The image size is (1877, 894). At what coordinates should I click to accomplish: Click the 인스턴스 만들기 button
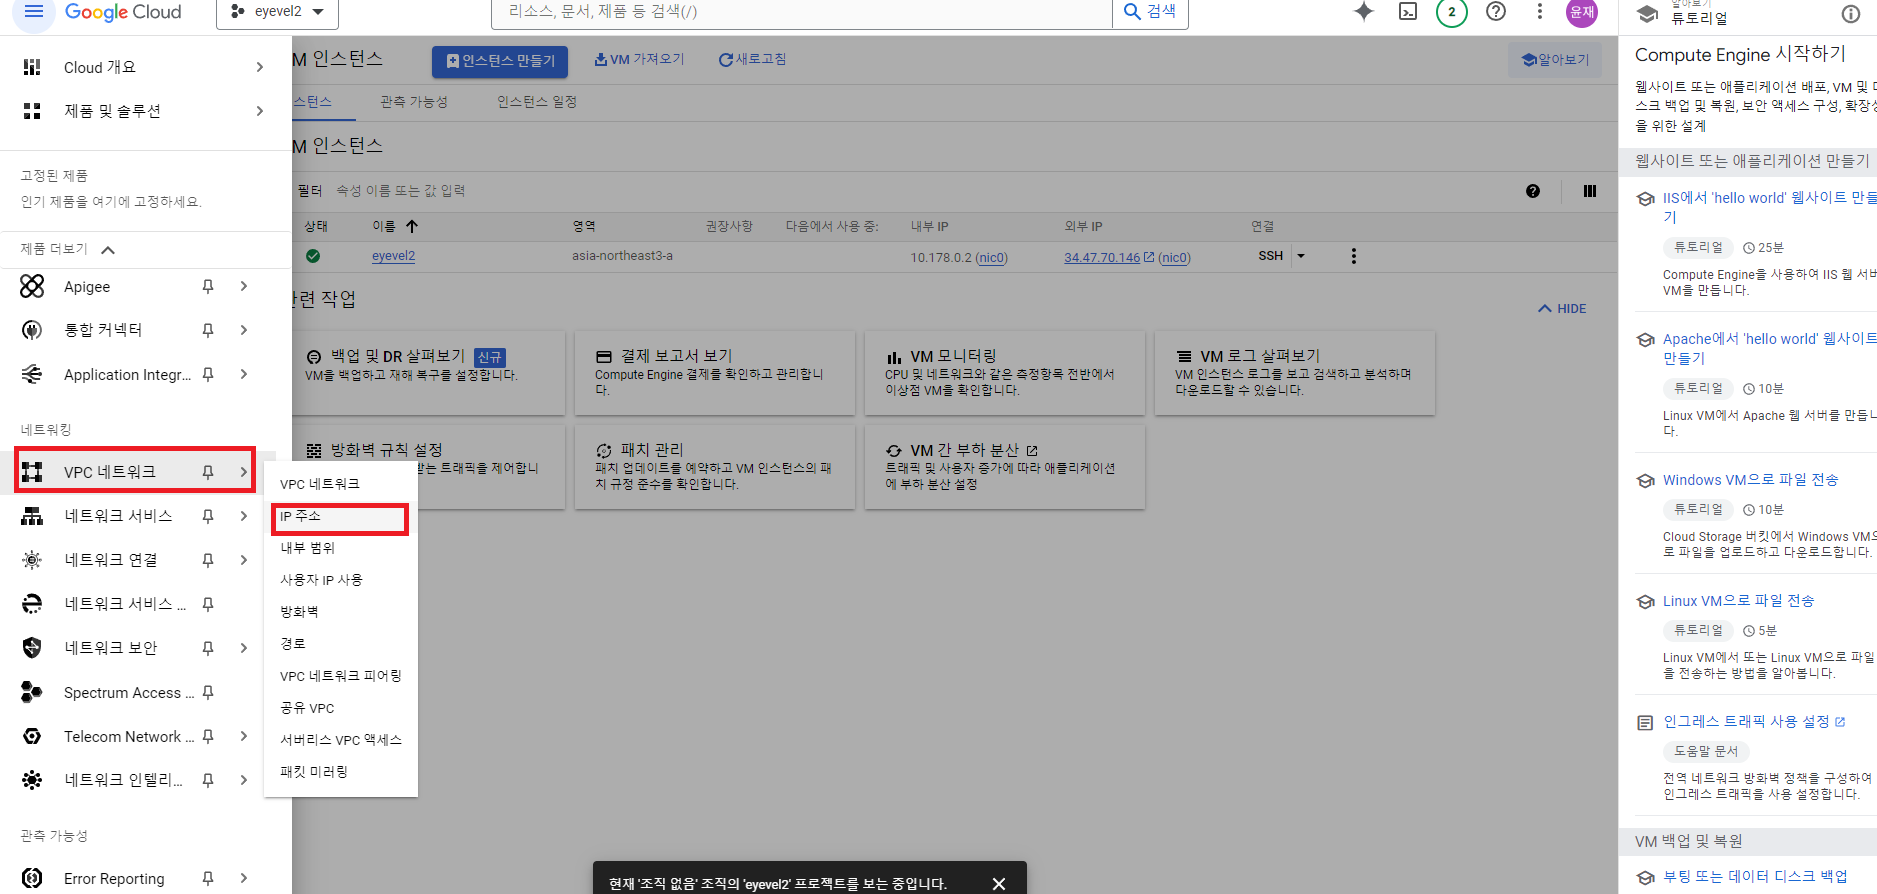(x=500, y=61)
